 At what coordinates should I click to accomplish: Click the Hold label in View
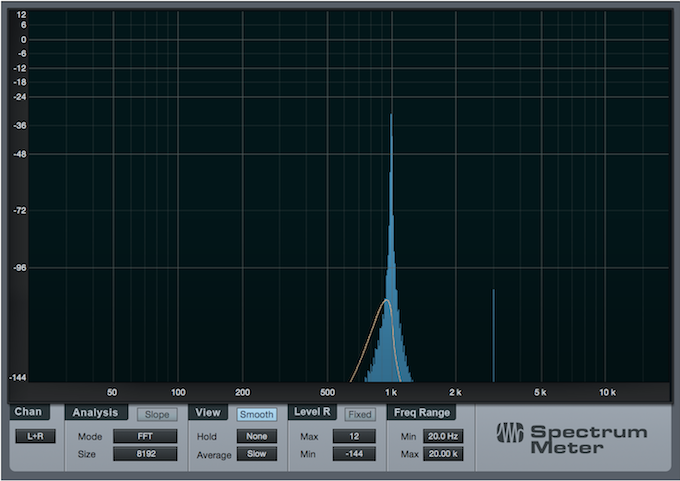206,436
